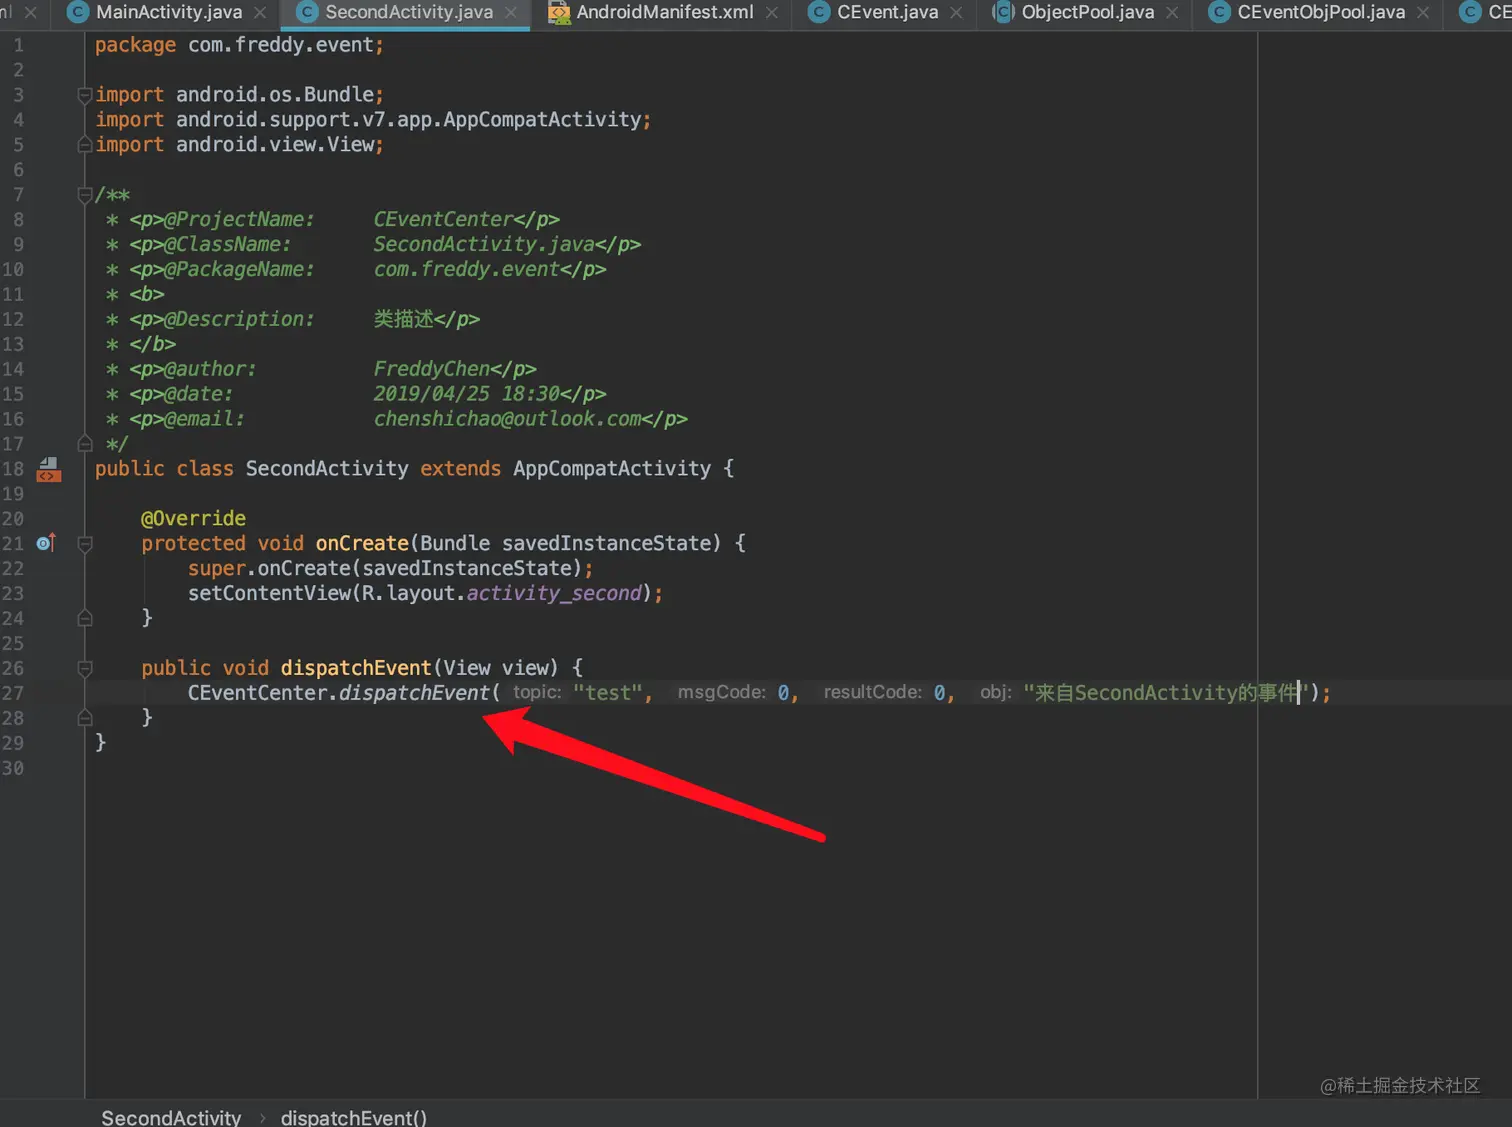1512x1127 pixels.
Task: Place cursor on the AppCompatActivity import line
Action: (373, 120)
